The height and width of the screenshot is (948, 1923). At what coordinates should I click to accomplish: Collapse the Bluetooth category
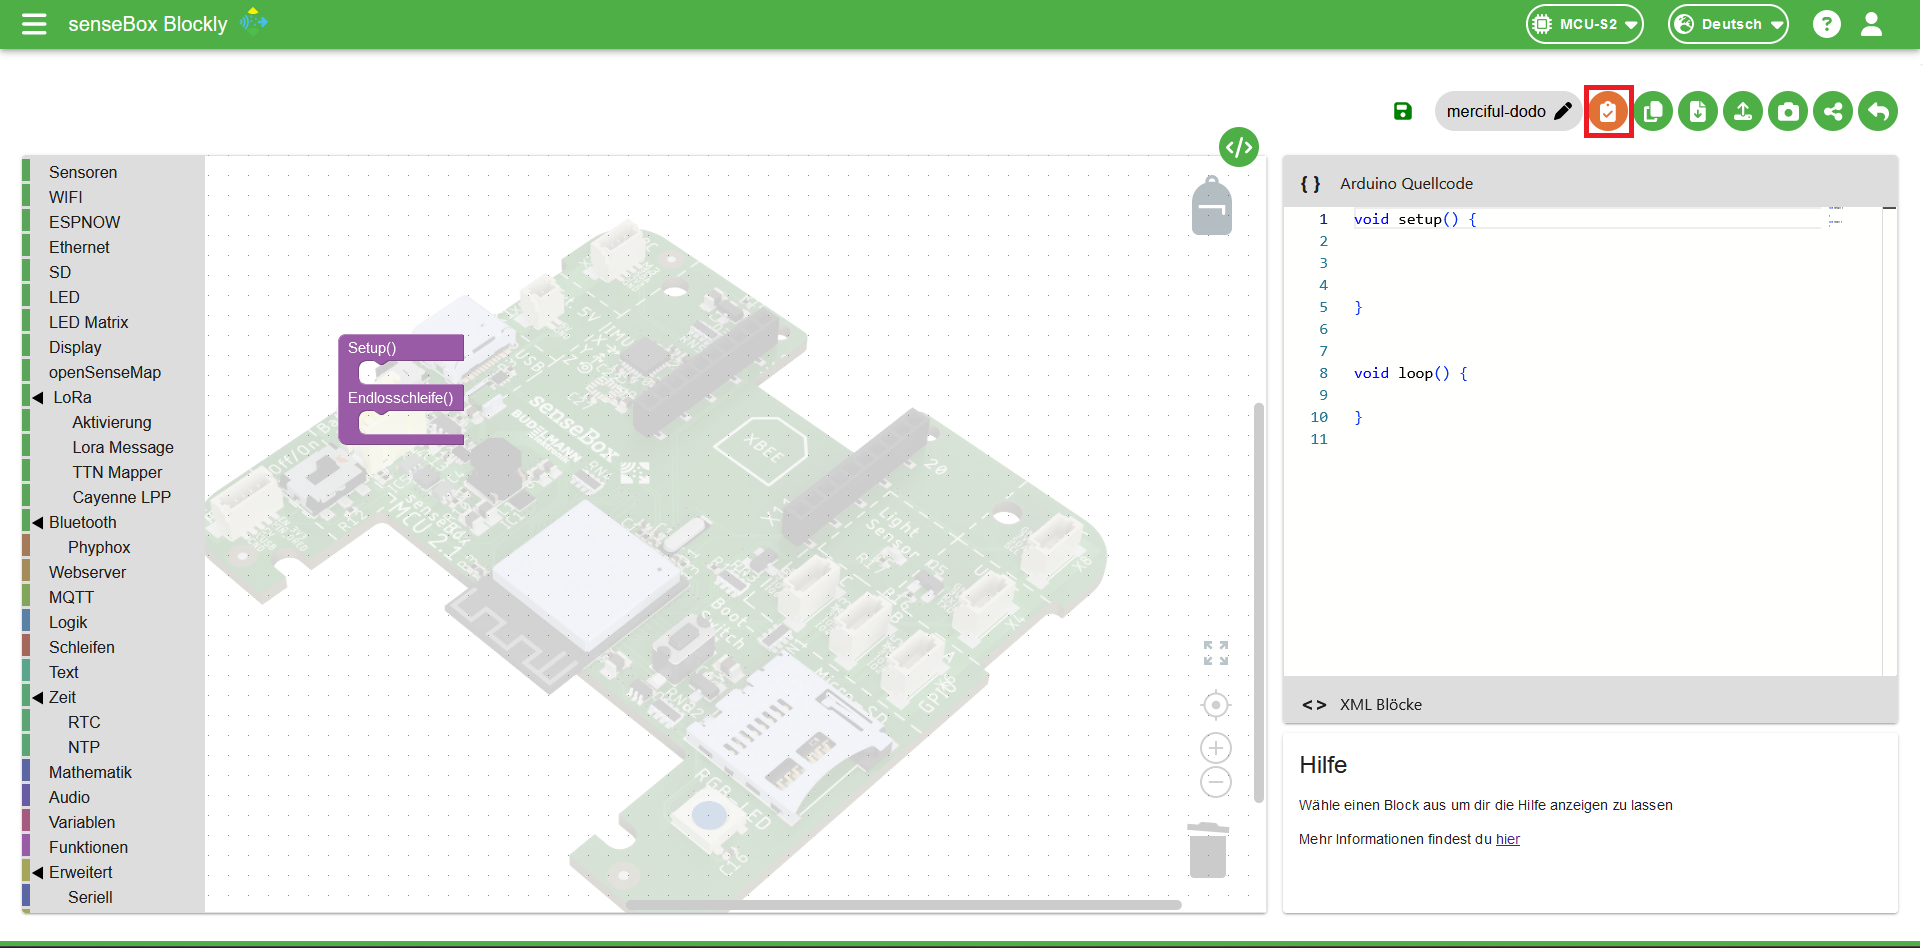coord(39,522)
